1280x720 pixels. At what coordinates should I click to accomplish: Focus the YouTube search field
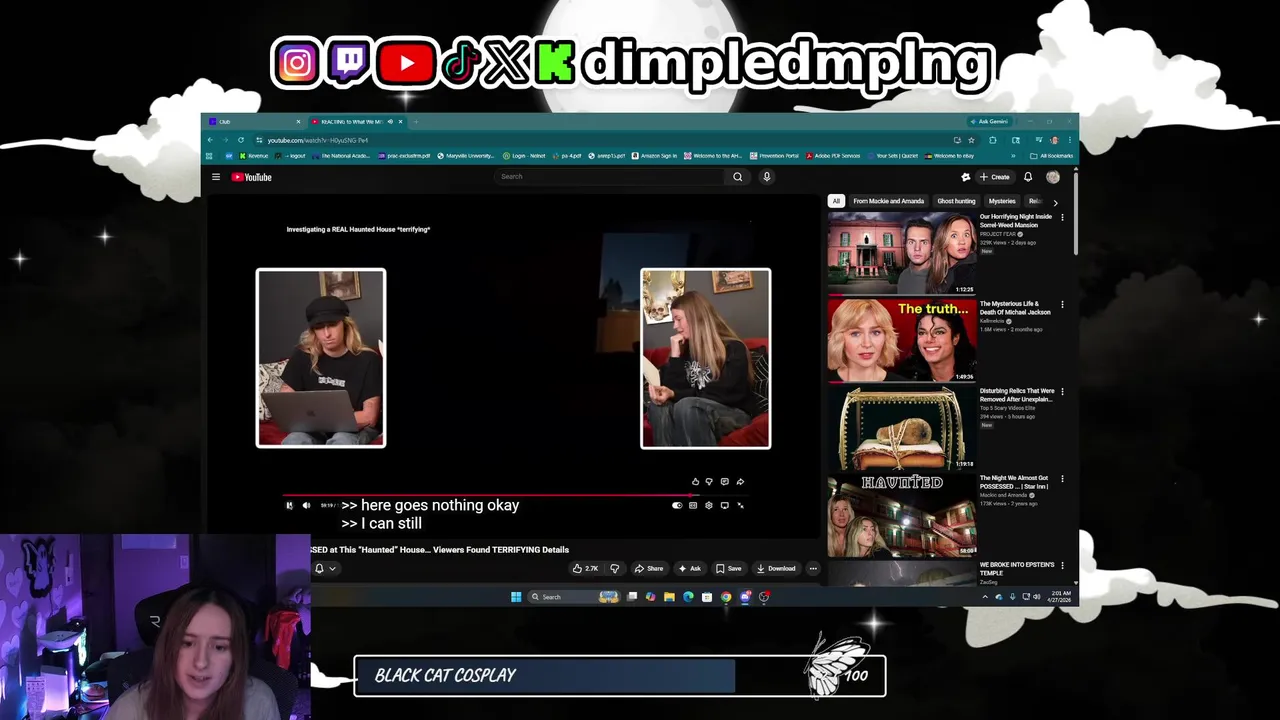pos(611,177)
